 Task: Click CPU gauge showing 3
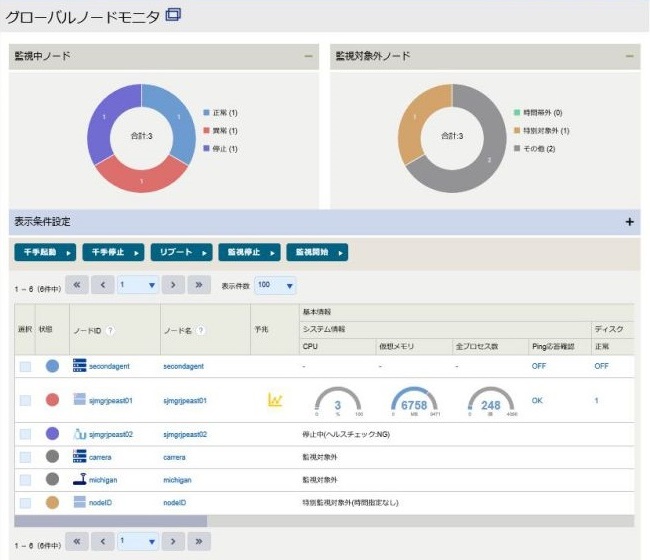tap(338, 401)
